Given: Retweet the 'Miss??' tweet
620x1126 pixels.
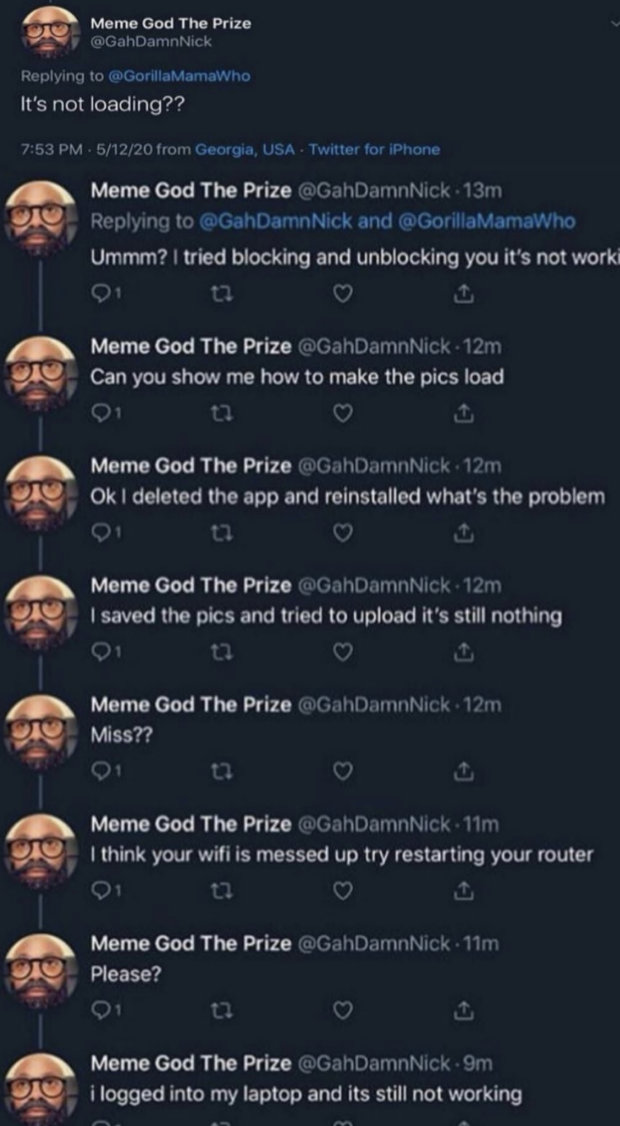Looking at the screenshot, I should pyautogui.click(x=223, y=773).
